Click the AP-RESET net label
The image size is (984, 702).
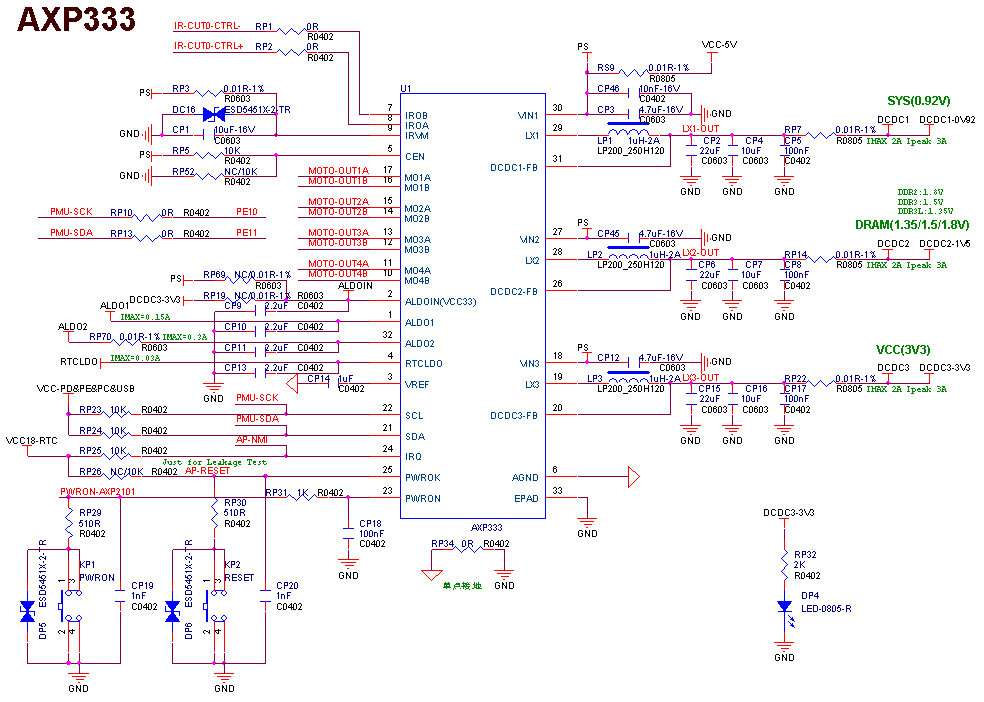(x=207, y=471)
